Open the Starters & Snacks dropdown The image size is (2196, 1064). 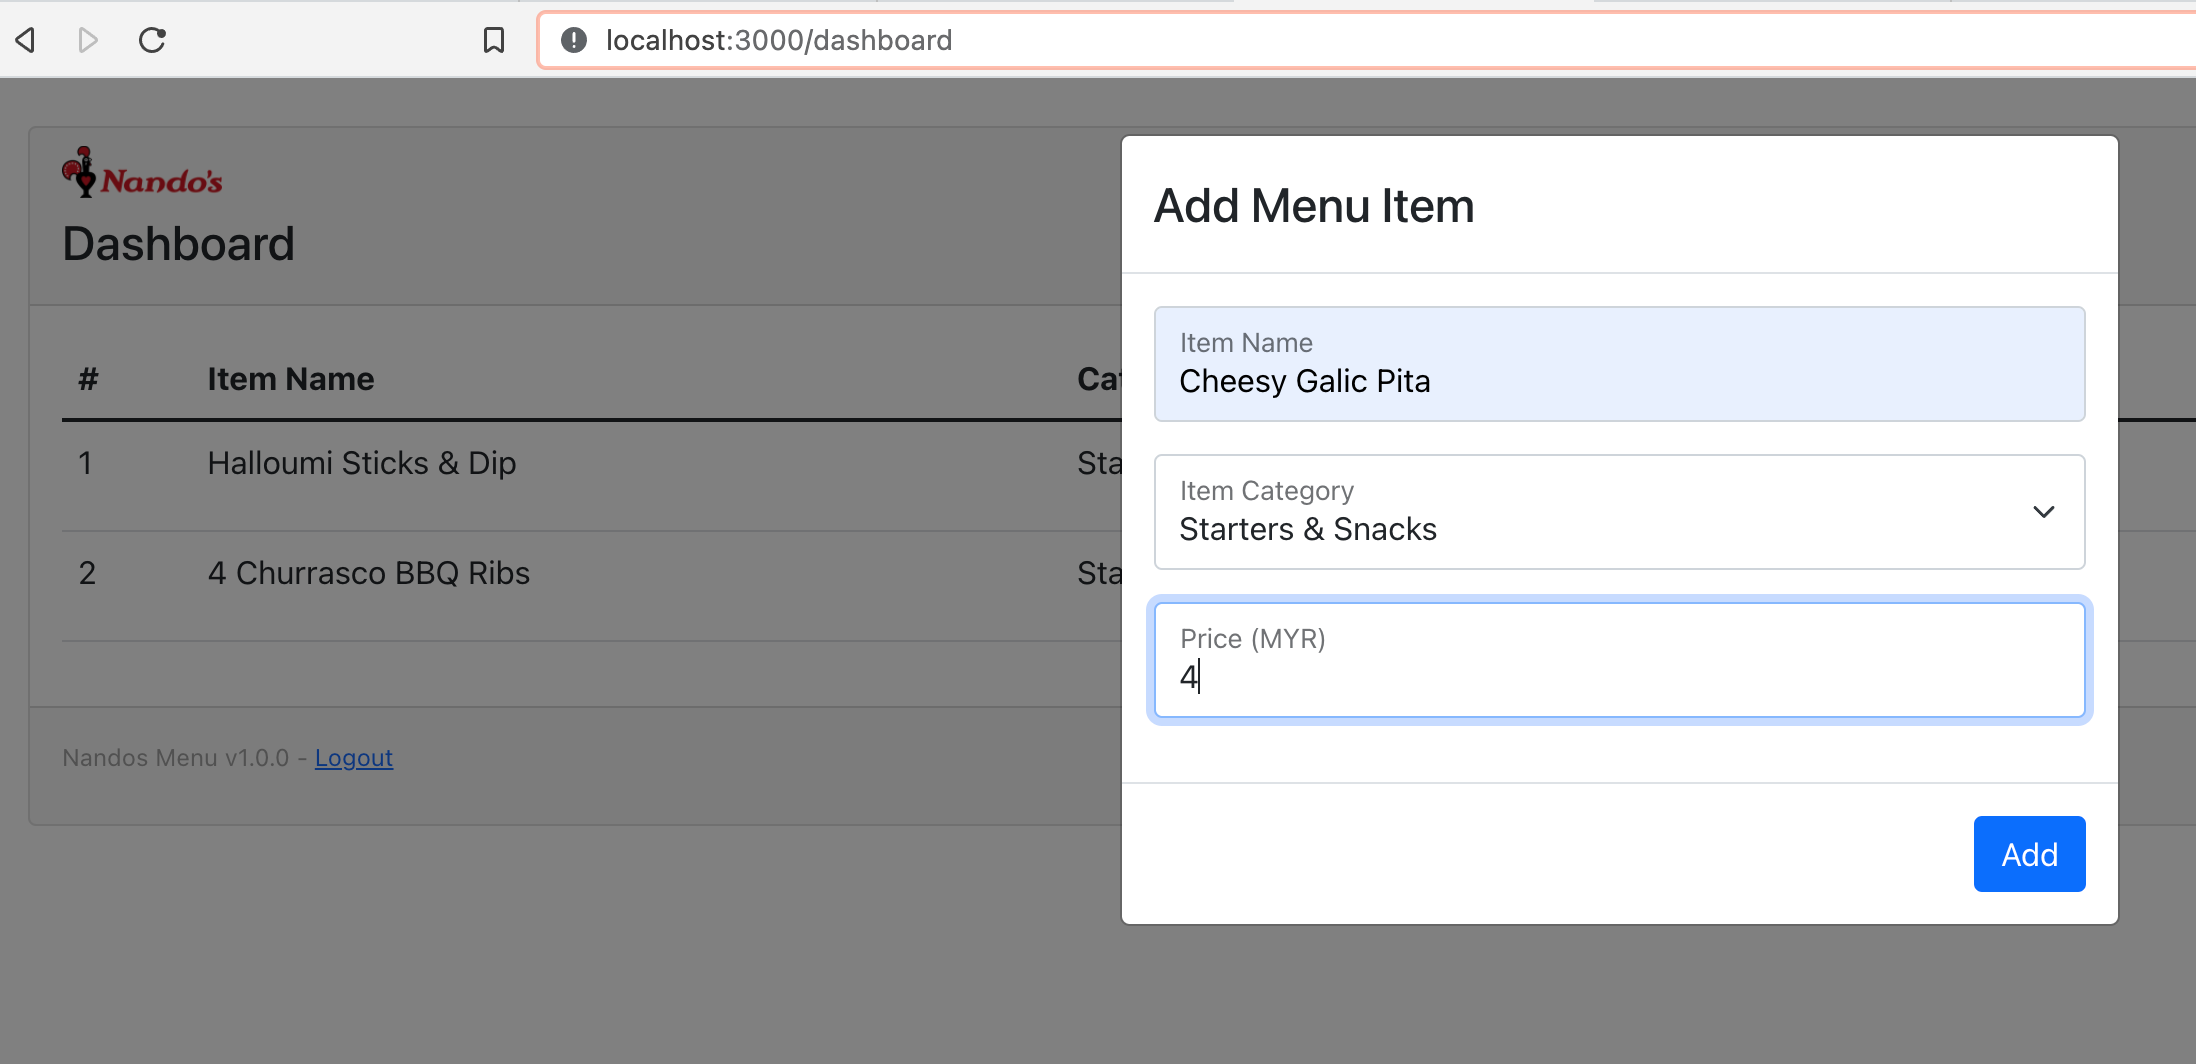coord(1600,513)
